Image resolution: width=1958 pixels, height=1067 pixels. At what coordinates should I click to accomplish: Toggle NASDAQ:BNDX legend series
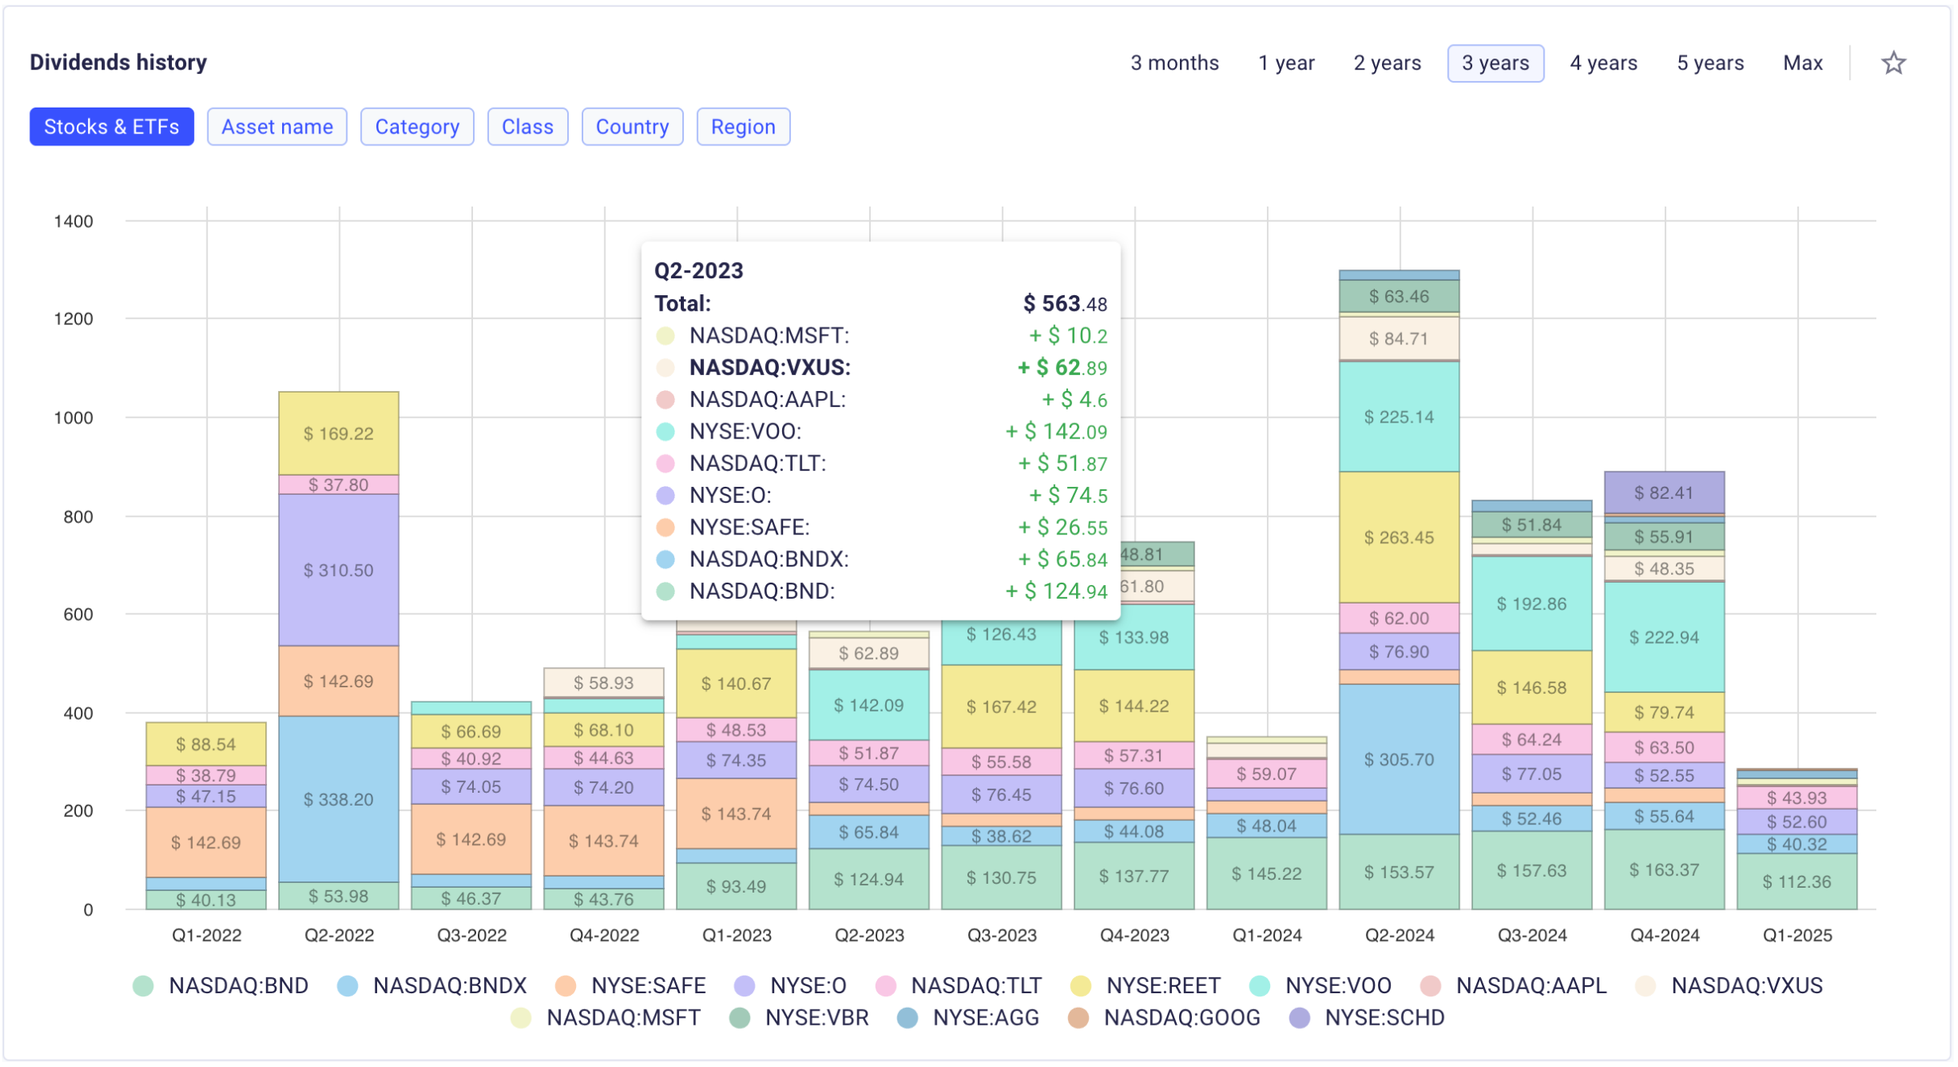click(432, 986)
